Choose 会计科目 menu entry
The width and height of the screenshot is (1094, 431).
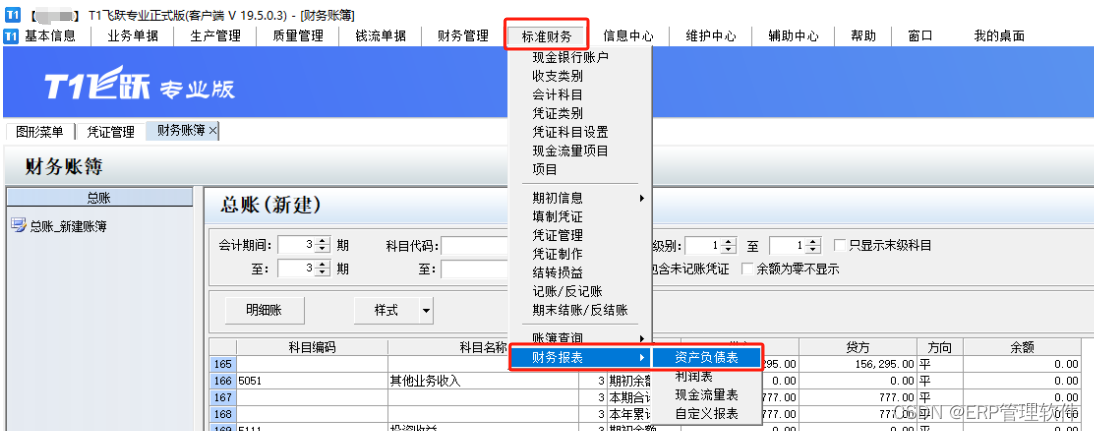tap(557, 95)
